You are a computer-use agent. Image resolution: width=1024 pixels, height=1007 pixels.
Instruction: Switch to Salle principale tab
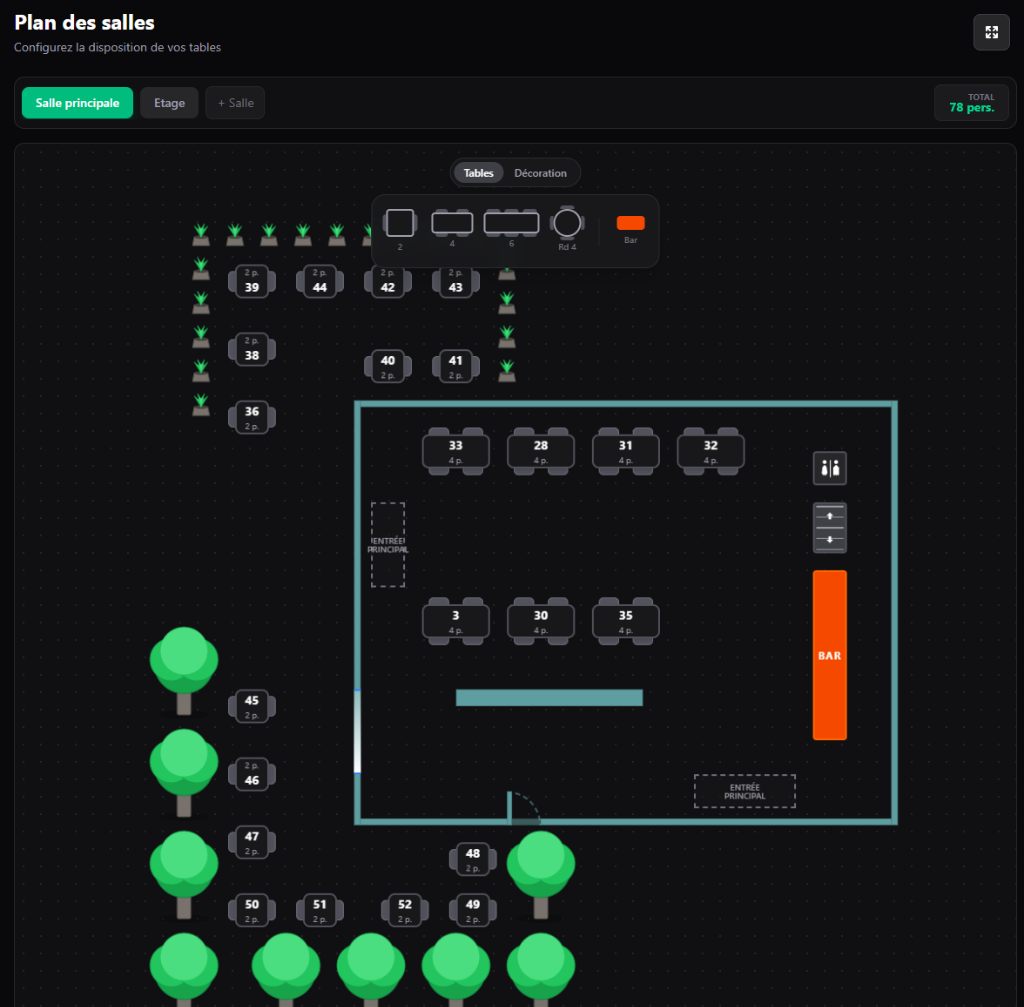point(77,103)
